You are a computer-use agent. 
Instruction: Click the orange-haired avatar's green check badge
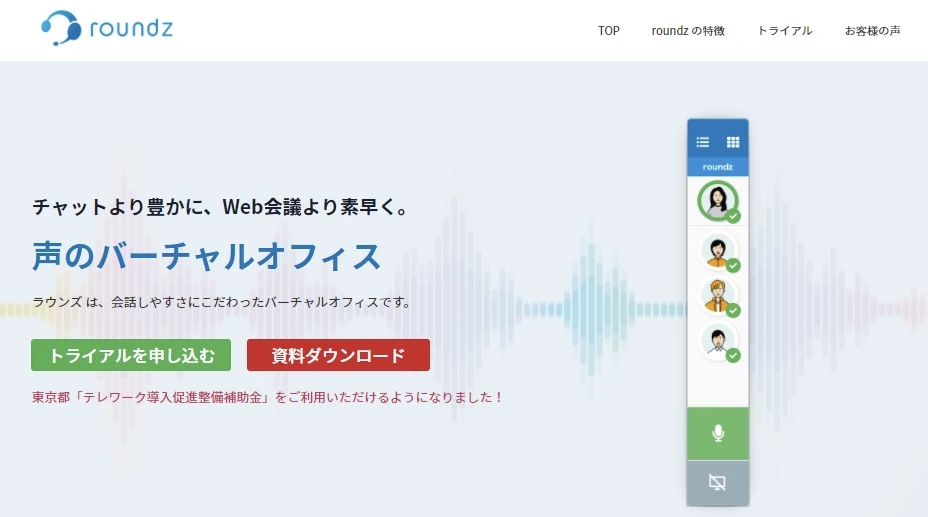[x=733, y=310]
